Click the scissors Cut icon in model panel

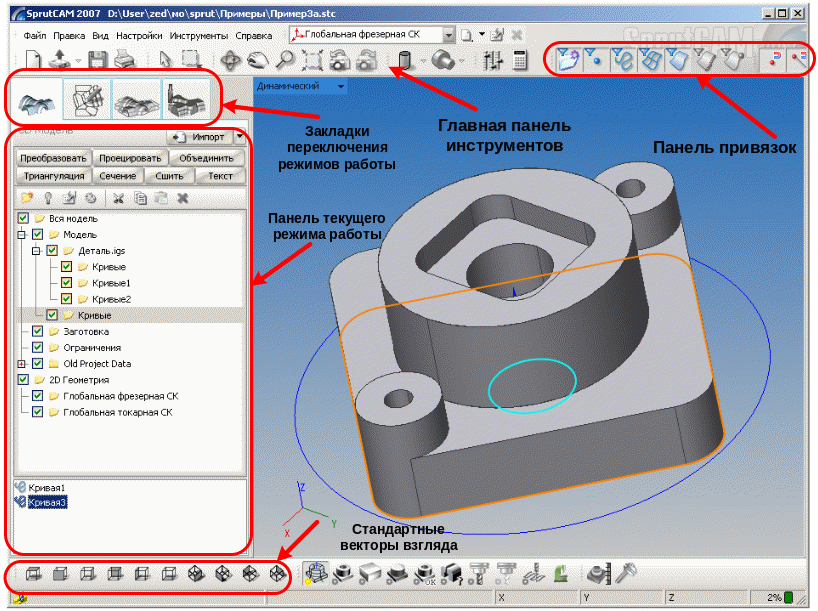point(119,198)
